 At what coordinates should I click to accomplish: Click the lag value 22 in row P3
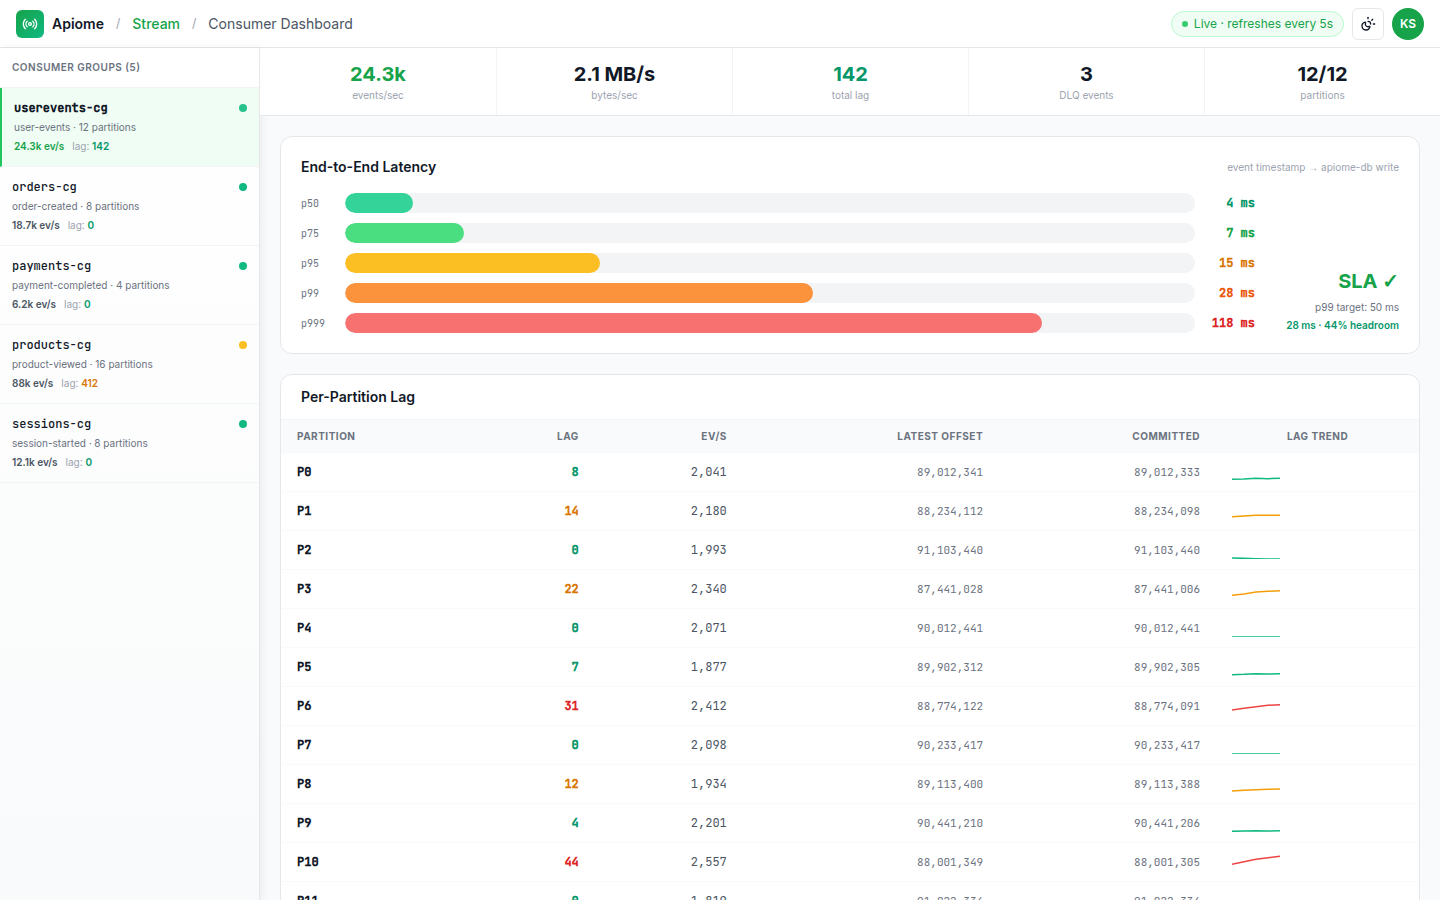click(571, 589)
